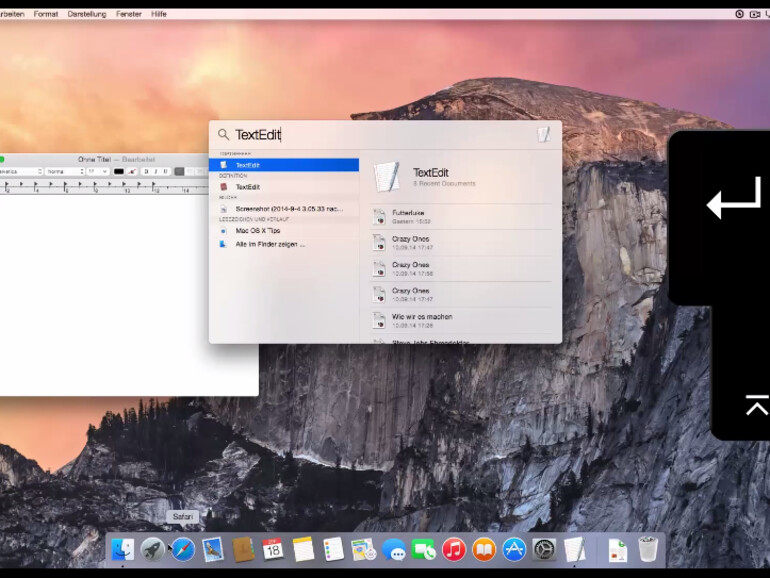
Task: Click large TextEdit icon in Spotlight preview
Action: pos(386,176)
